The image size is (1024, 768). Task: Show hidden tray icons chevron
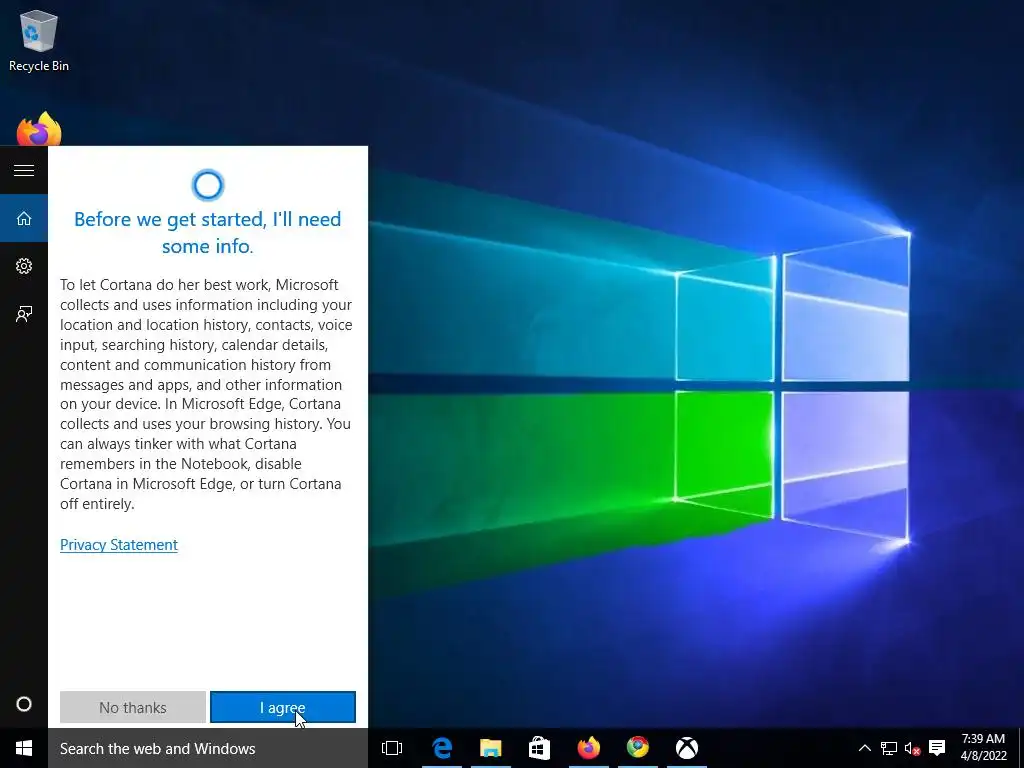coord(865,748)
